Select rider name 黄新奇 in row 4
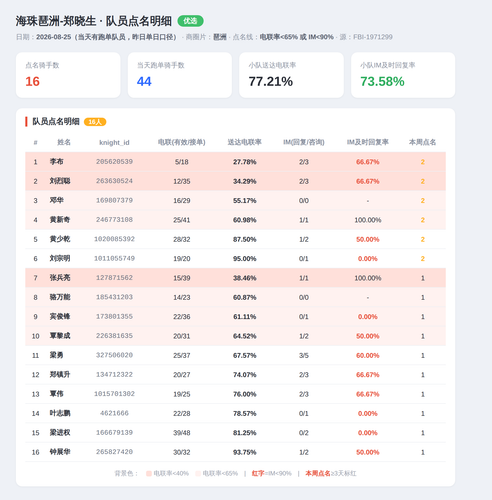Screen dimensions: 492x500 pyautogui.click(x=60, y=220)
